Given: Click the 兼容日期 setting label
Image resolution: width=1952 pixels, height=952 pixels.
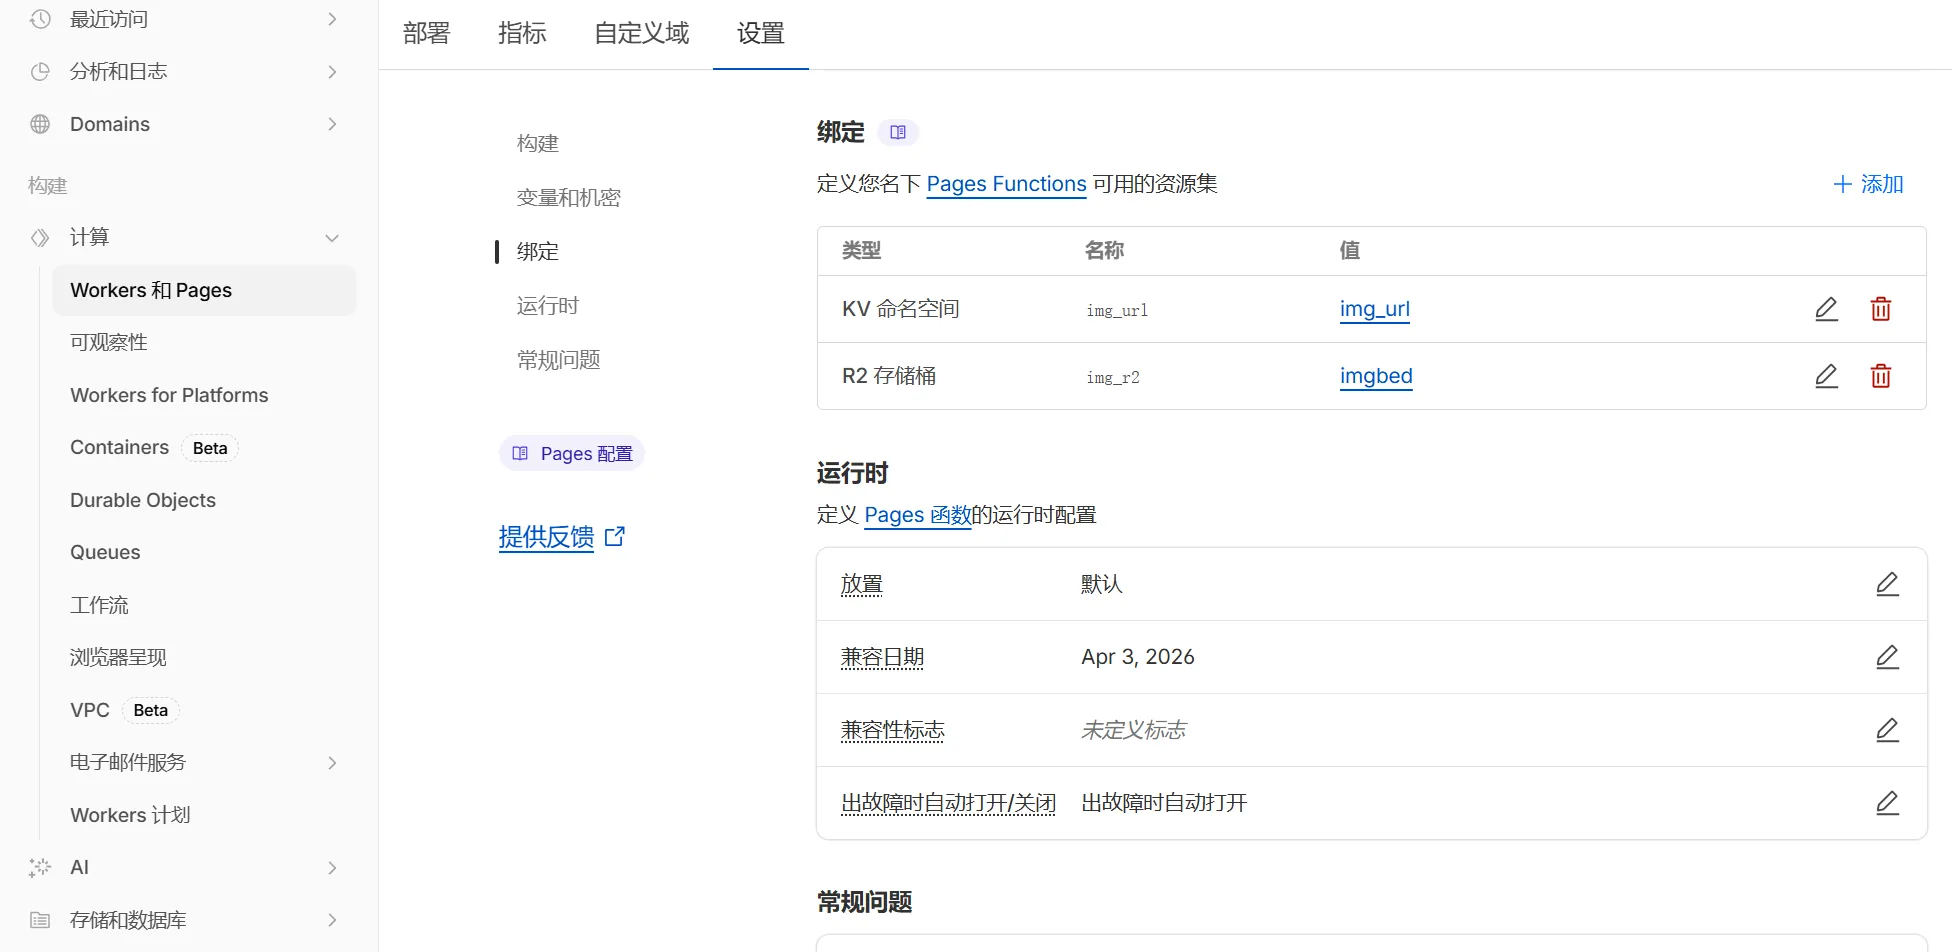Looking at the screenshot, I should (882, 657).
